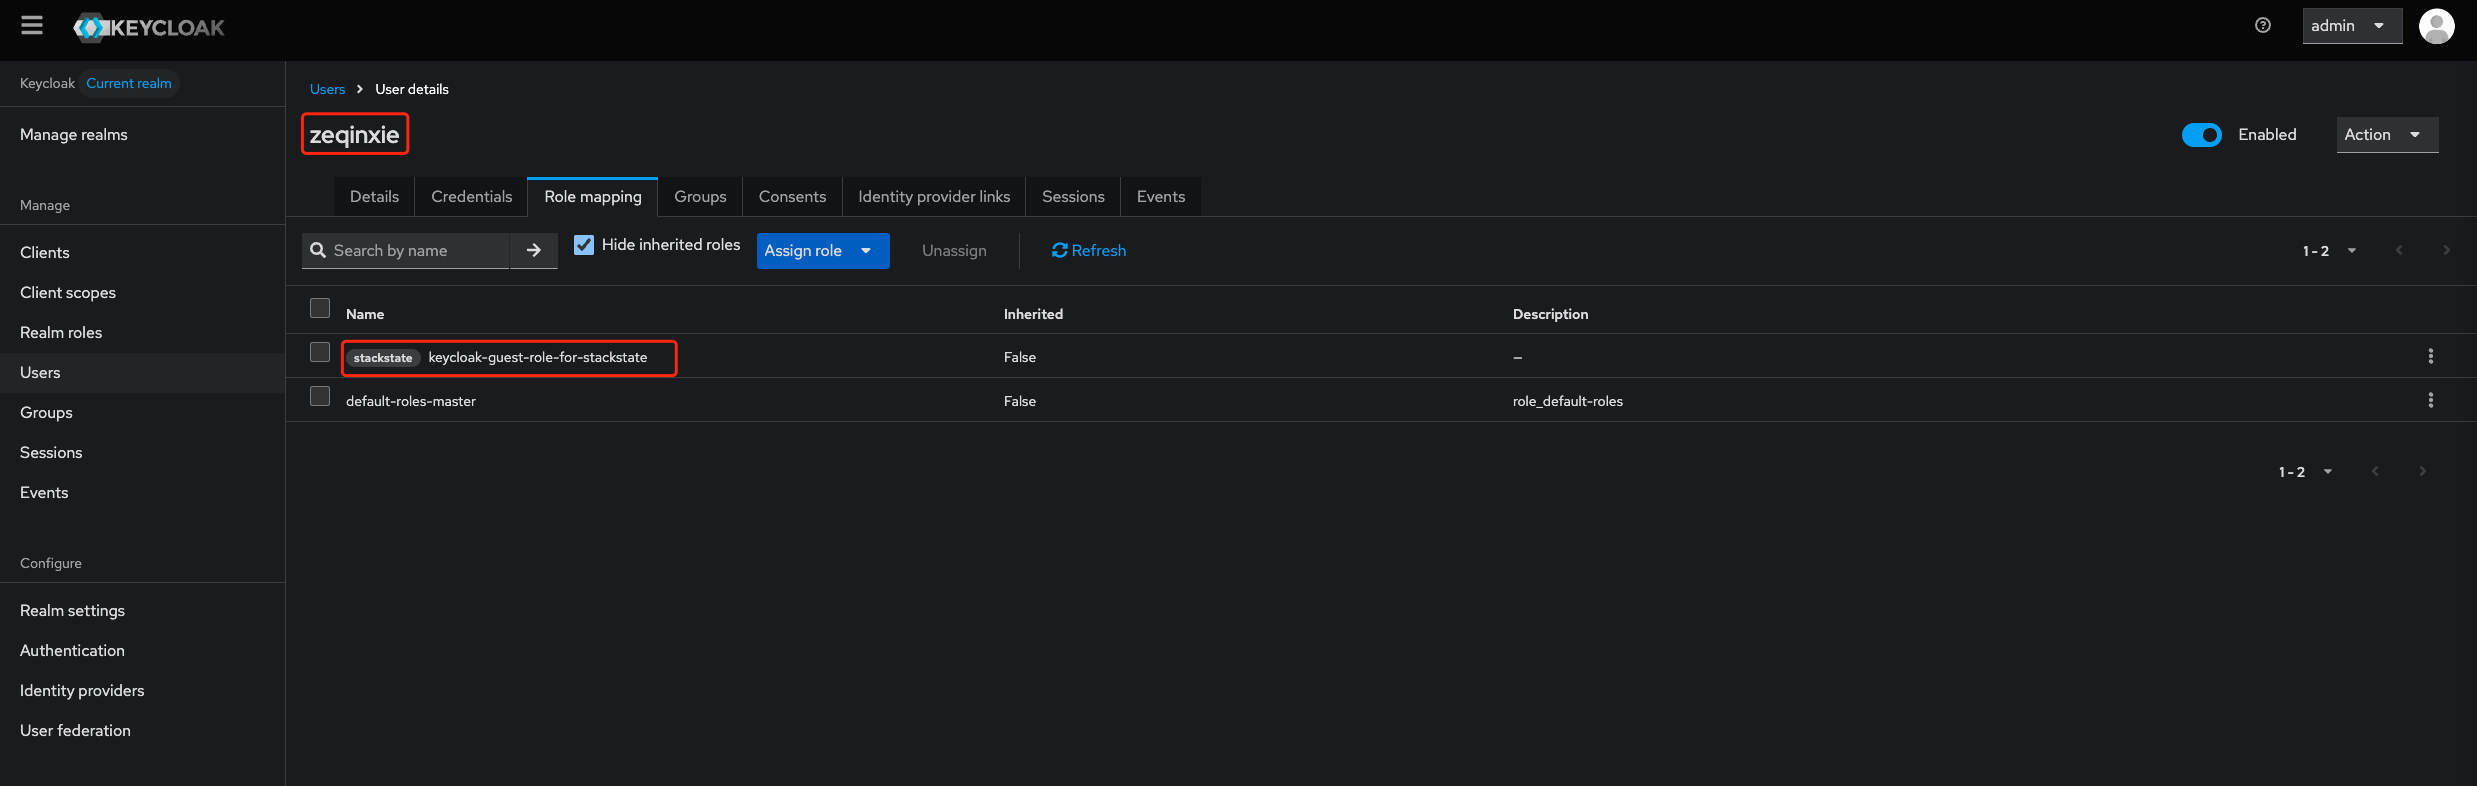Select the Role mapping tab
This screenshot has height=786, width=2477.
593,197
